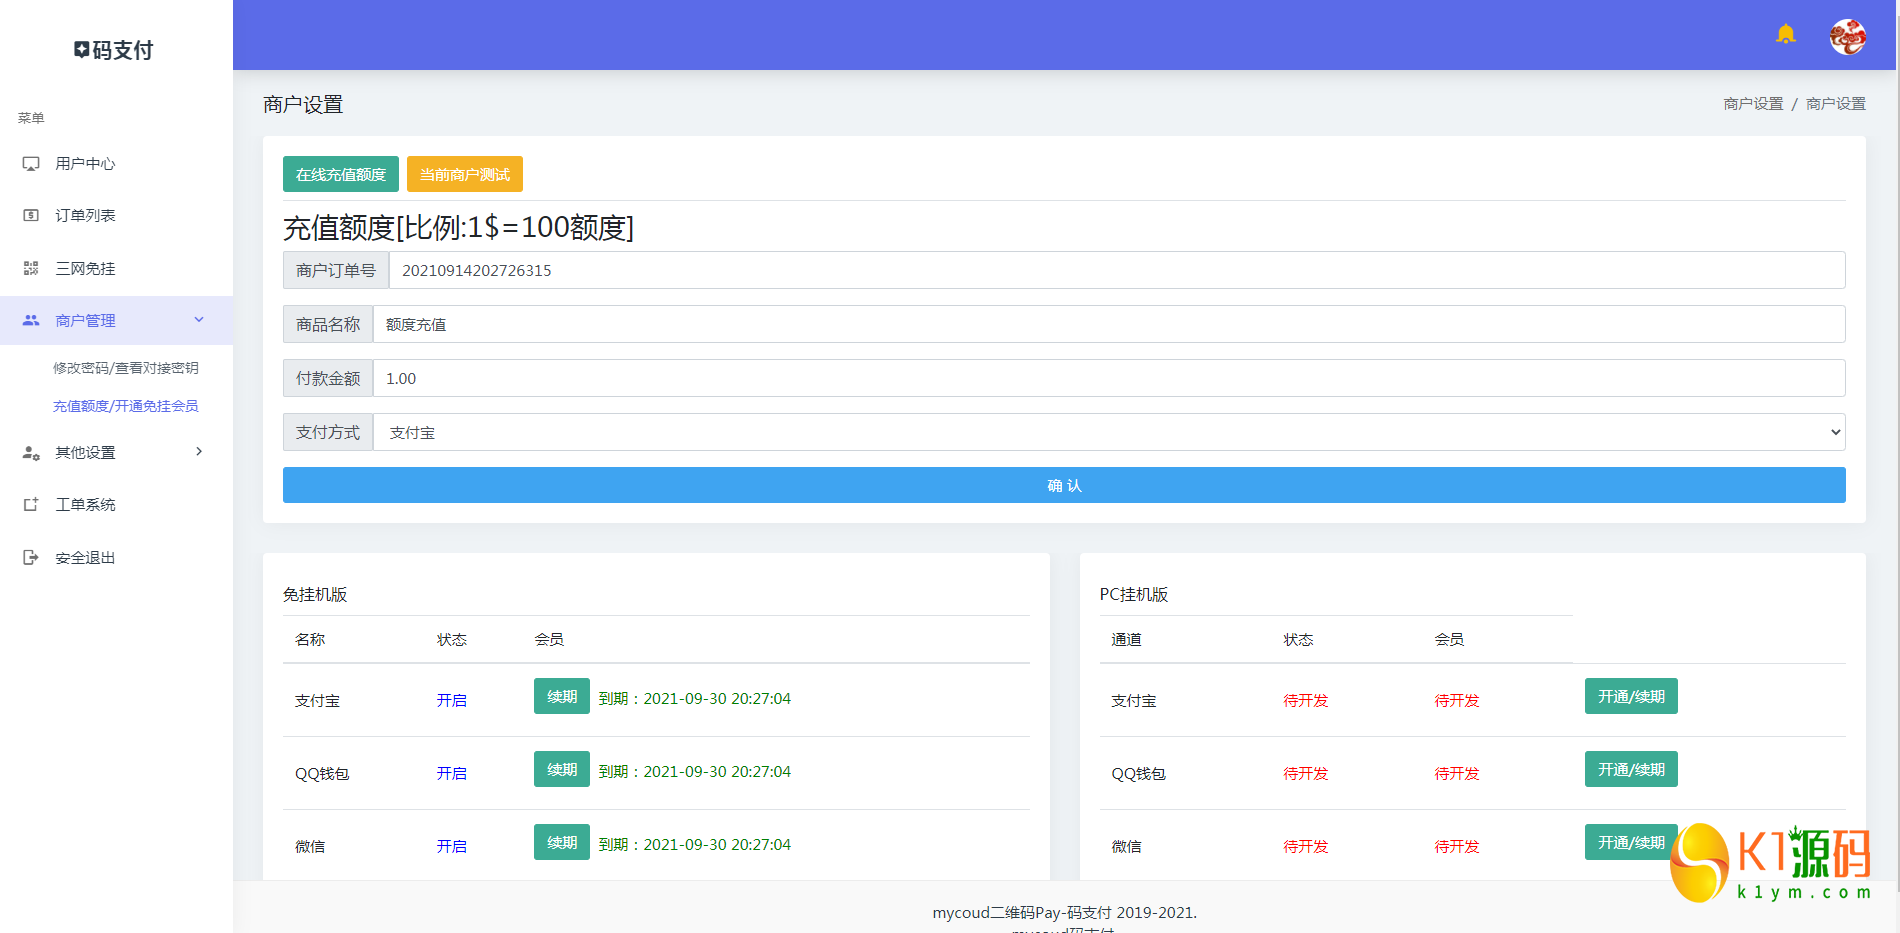This screenshot has width=1900, height=933.
Task: Open 修改密码/查看对接密钥 submenu item
Action: [126, 368]
